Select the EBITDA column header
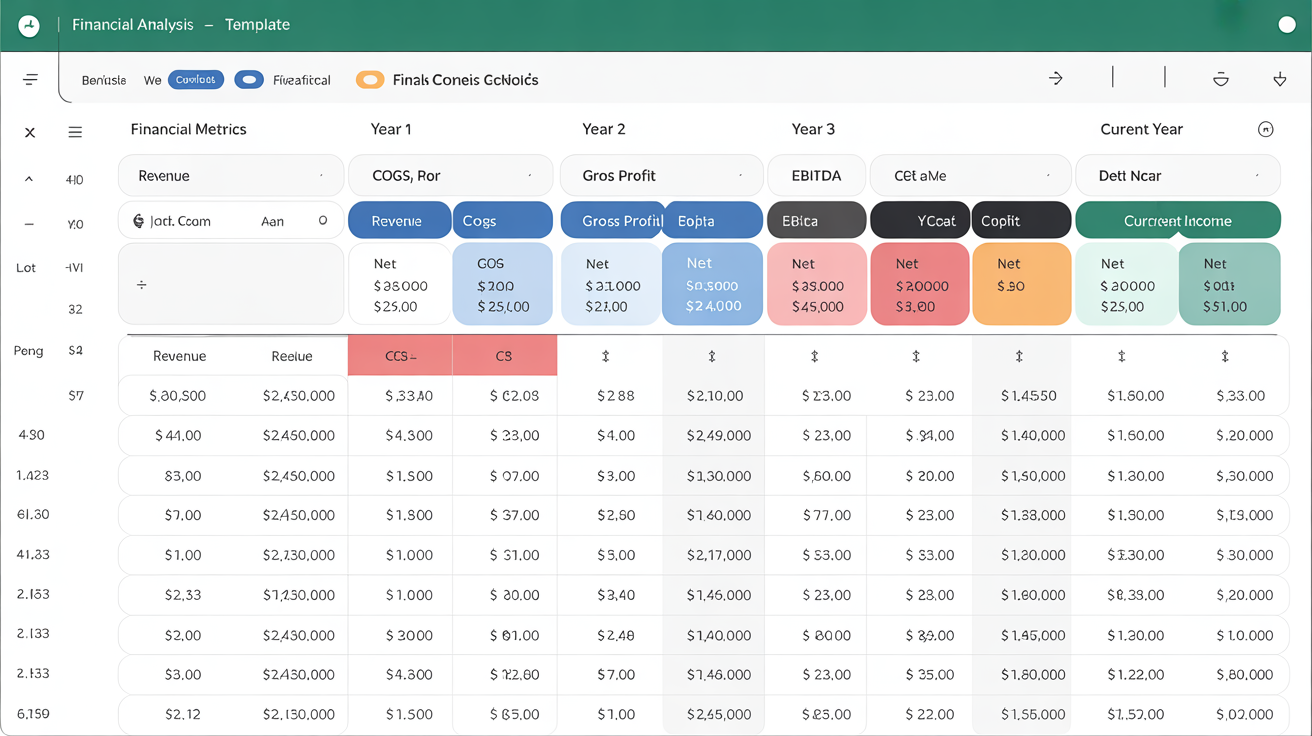 816,174
